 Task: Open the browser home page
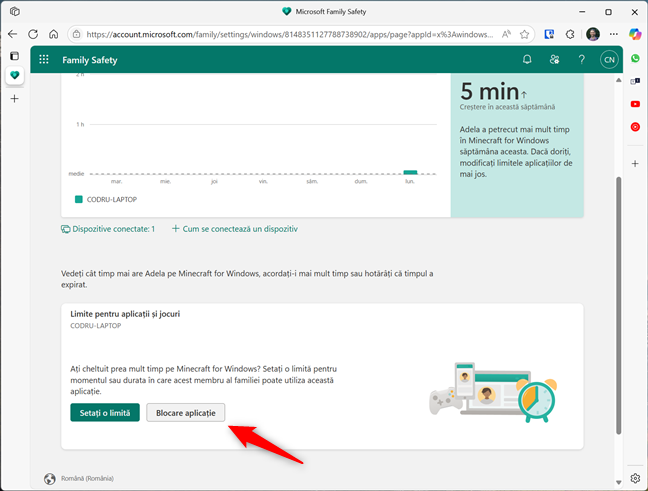coord(54,34)
